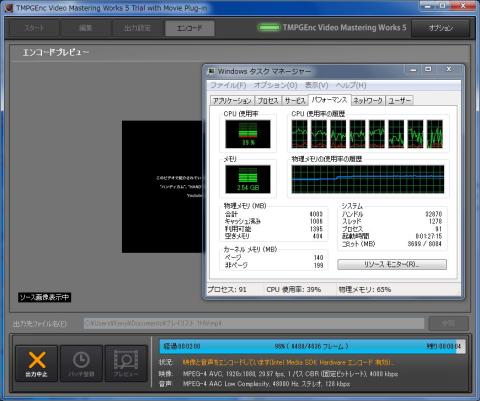Click the browse button beside output path
Screen dimensions: 480x401
click(448, 323)
